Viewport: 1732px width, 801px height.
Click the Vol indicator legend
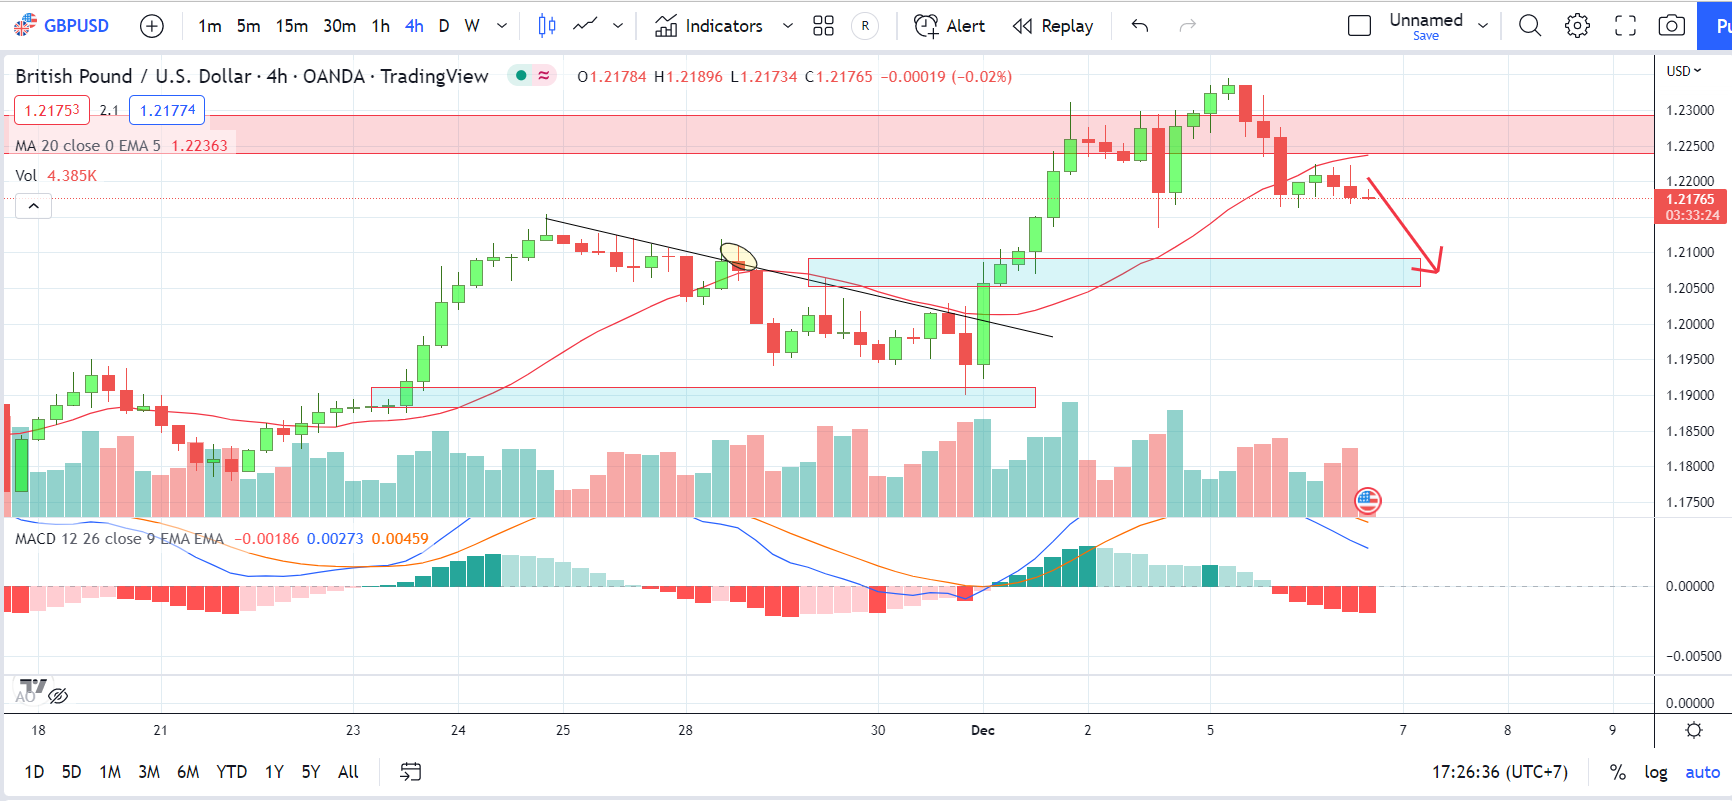[x=26, y=176]
